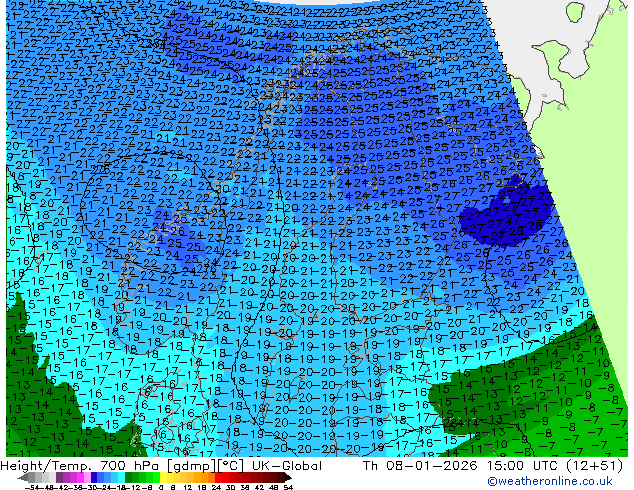
Task: Pick the bright red swatch in the color legend
Action: coord(218,477)
